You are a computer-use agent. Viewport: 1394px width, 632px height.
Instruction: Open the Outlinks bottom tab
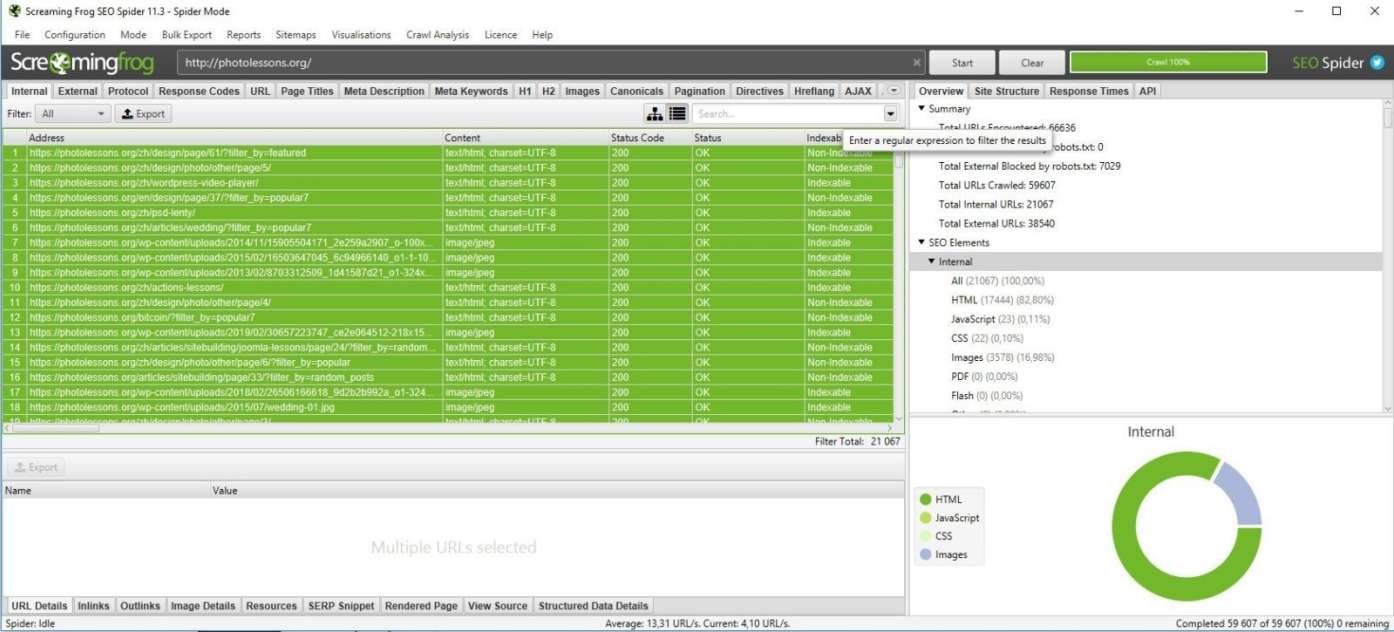[140, 606]
